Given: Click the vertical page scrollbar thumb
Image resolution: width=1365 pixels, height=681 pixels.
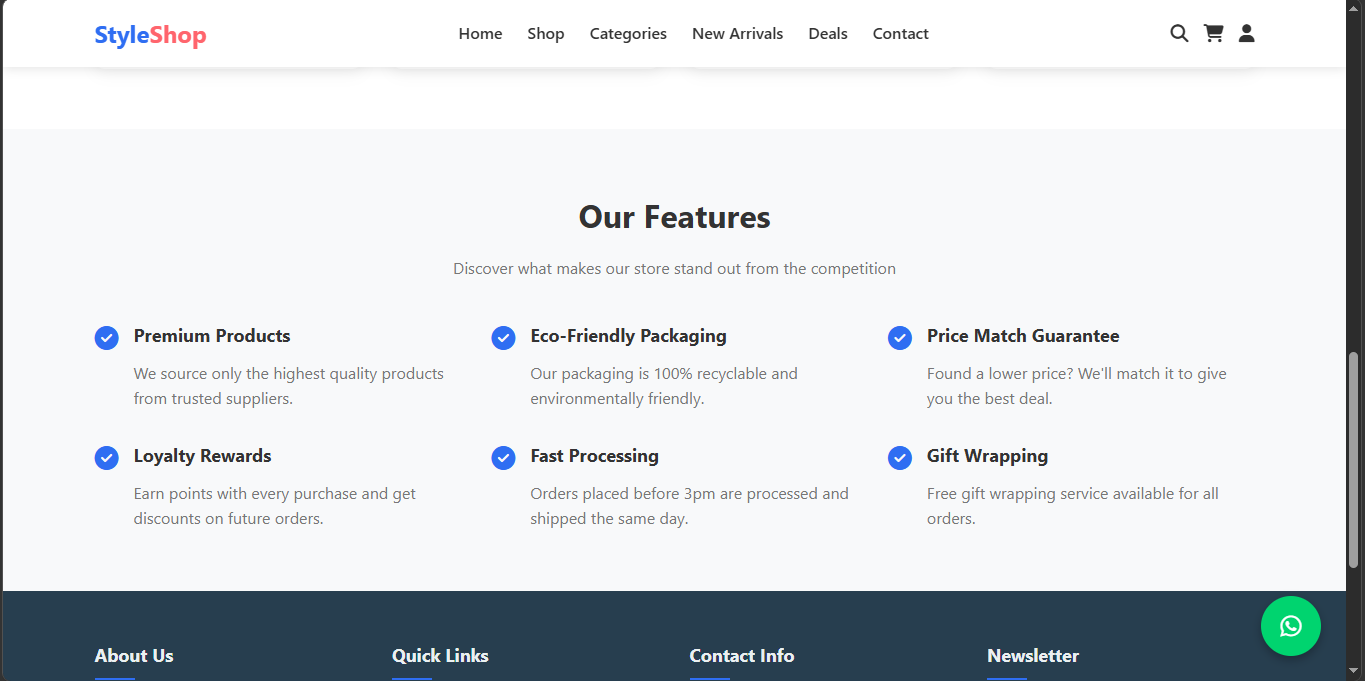Looking at the screenshot, I should tap(1354, 460).
